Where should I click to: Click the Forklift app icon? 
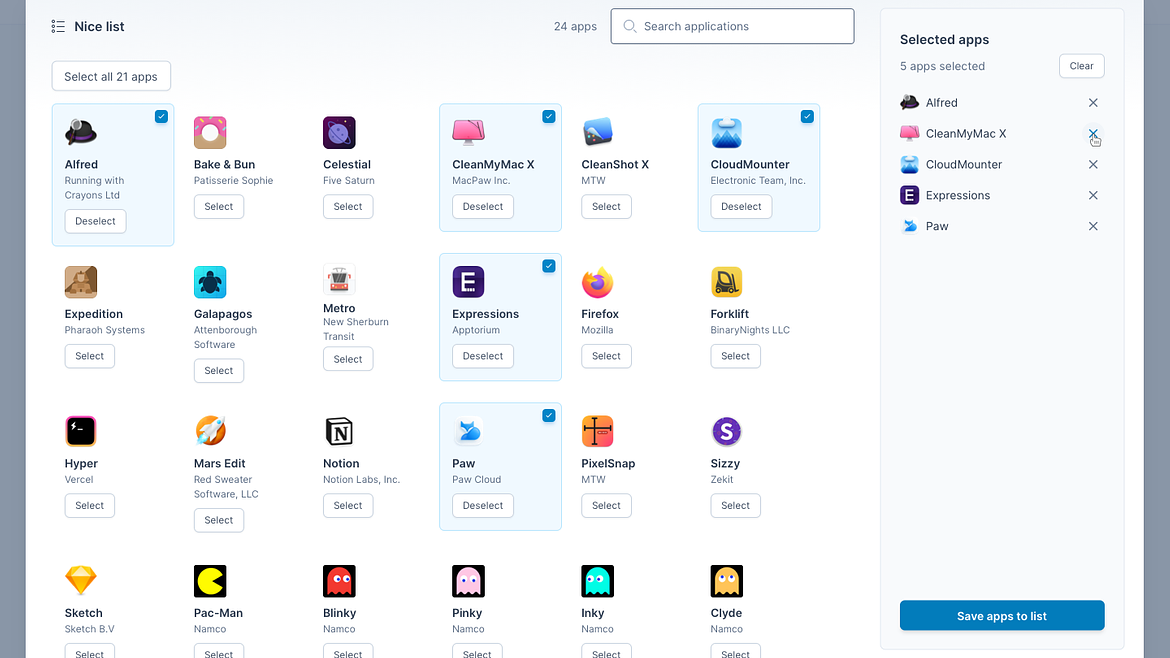point(727,282)
